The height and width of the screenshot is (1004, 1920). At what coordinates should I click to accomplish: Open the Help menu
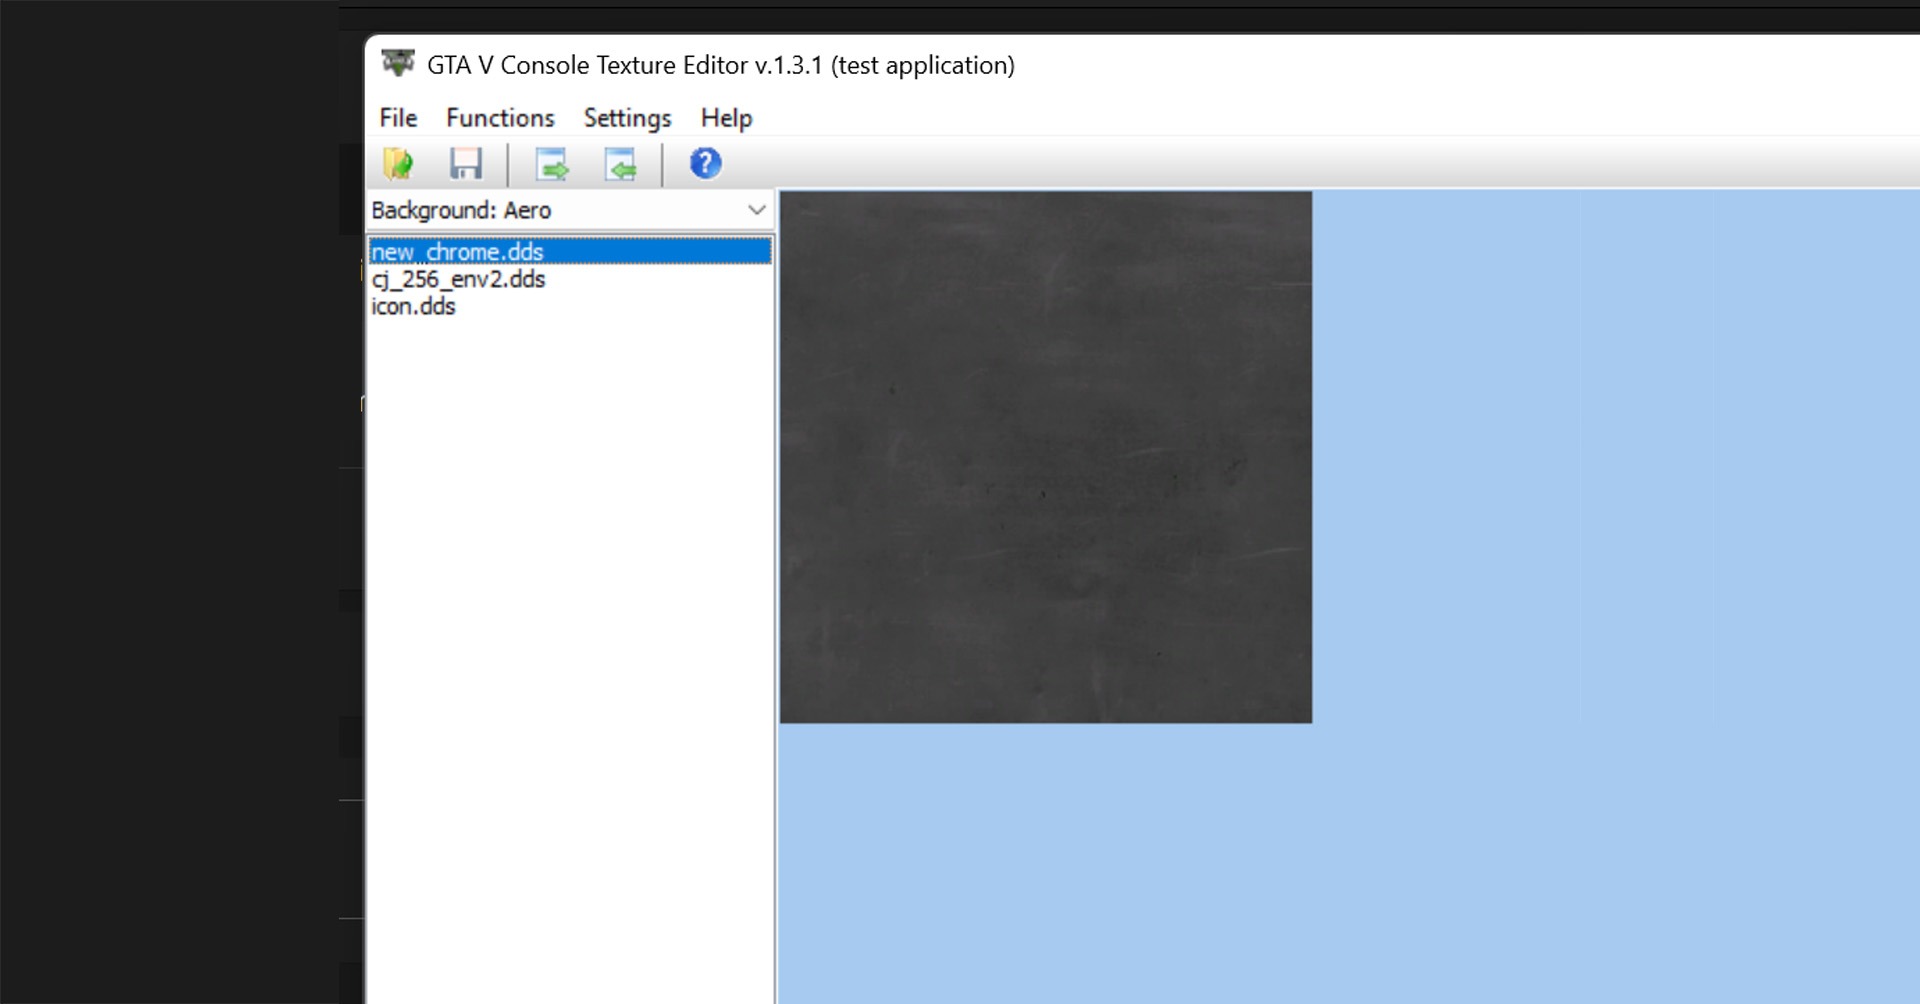tap(726, 118)
